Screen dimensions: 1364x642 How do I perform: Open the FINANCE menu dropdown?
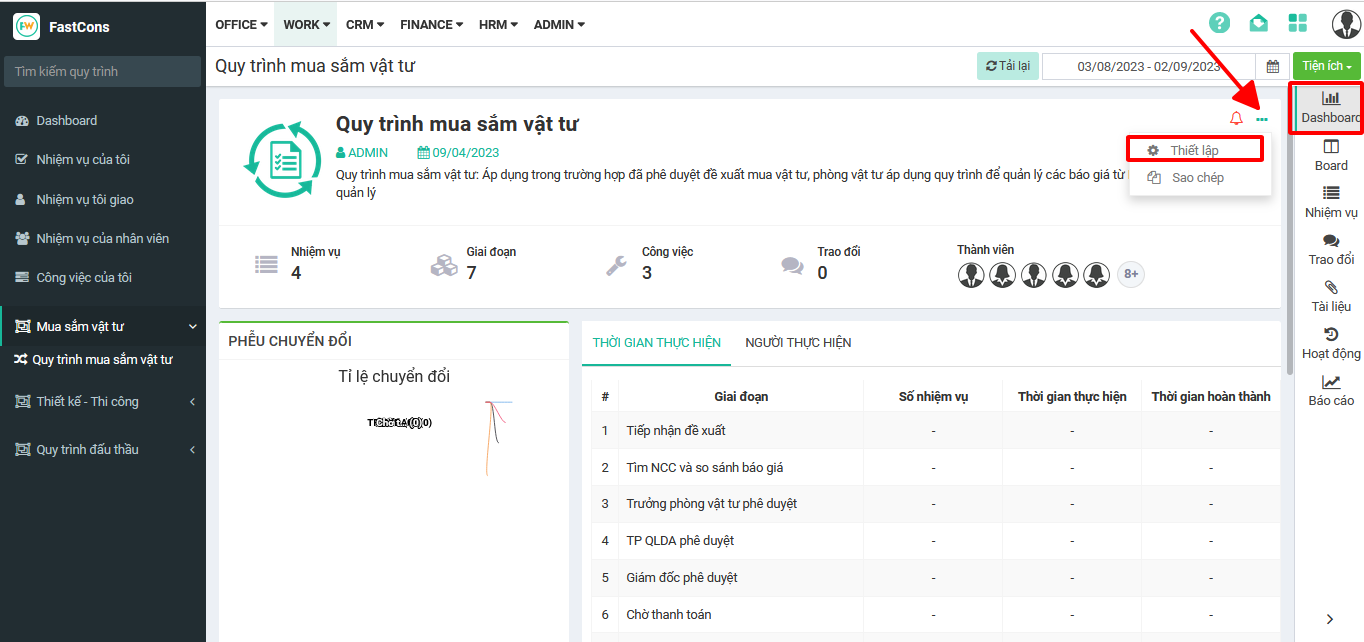431,24
